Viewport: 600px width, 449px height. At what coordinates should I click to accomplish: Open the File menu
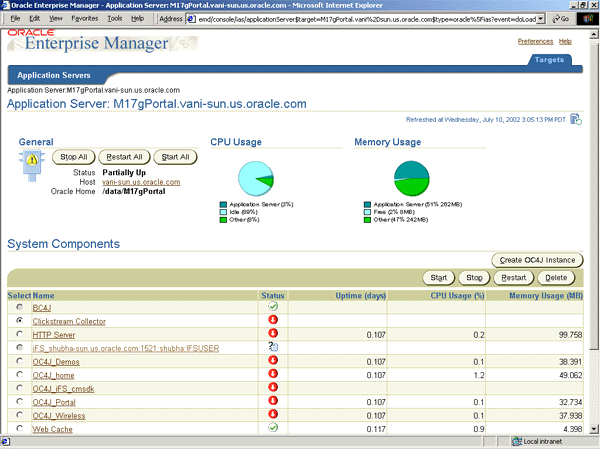click(x=15, y=18)
